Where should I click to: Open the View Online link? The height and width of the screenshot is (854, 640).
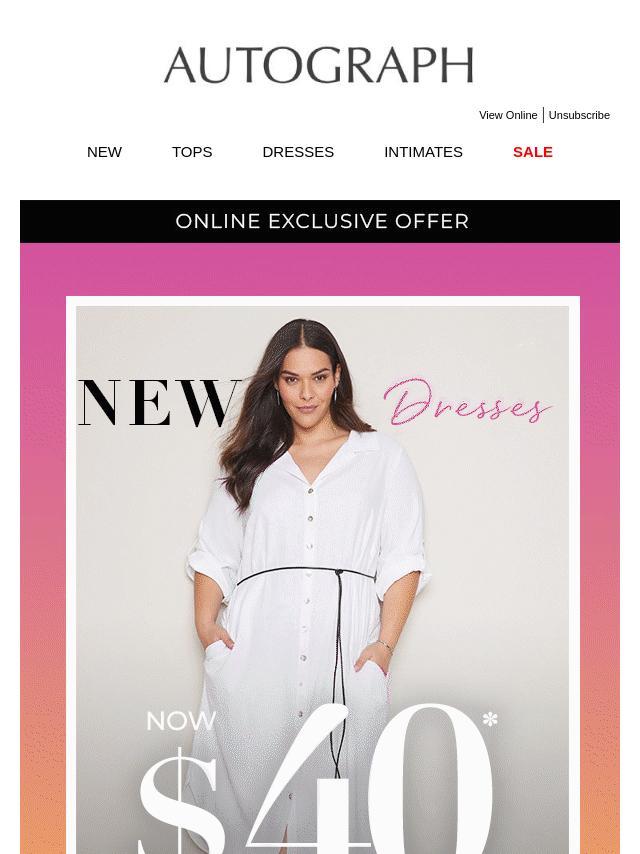(x=508, y=115)
